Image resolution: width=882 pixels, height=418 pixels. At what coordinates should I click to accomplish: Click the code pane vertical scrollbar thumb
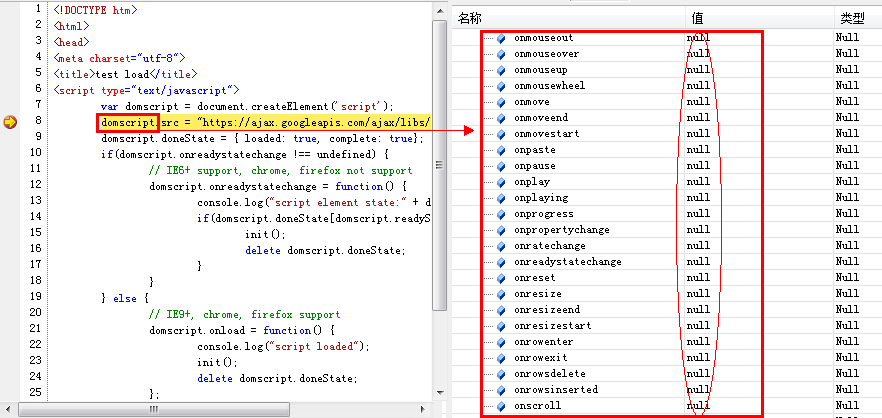(x=440, y=164)
